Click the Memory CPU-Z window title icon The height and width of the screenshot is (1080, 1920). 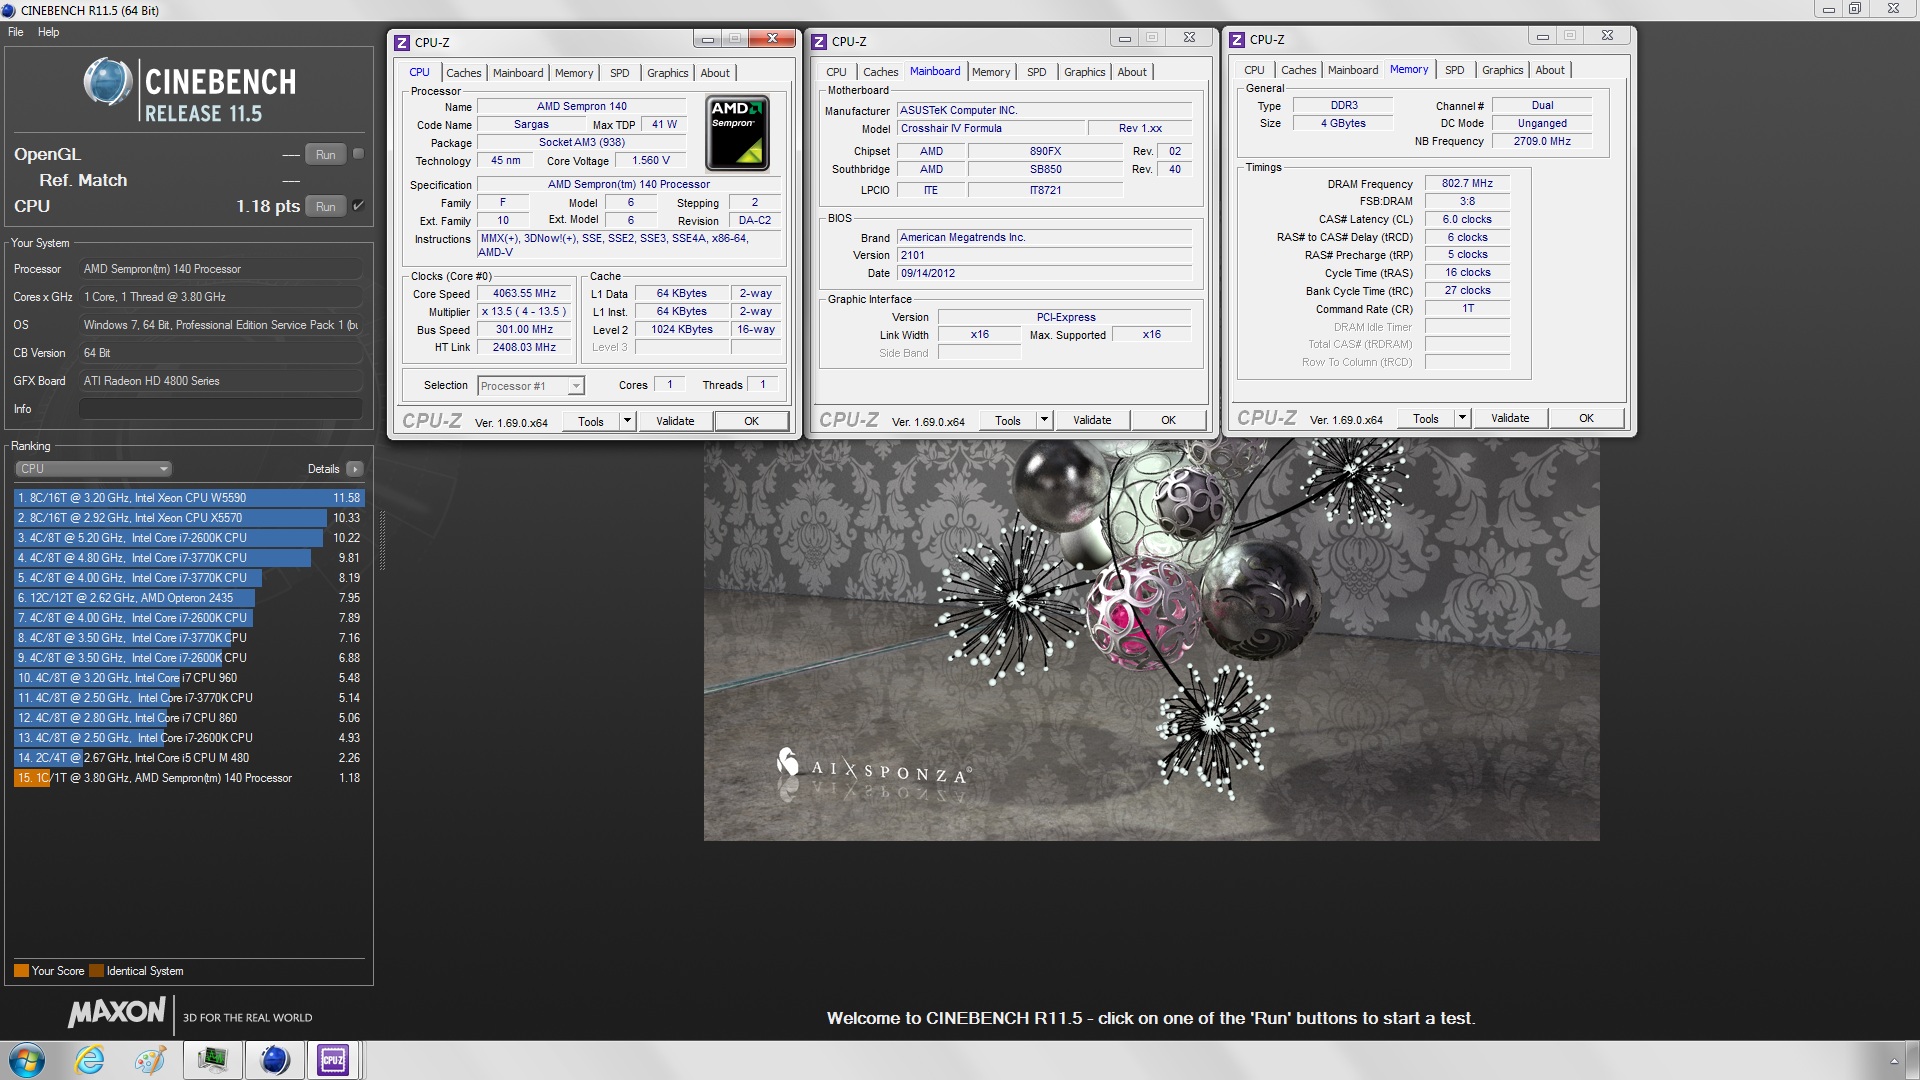tap(1237, 39)
